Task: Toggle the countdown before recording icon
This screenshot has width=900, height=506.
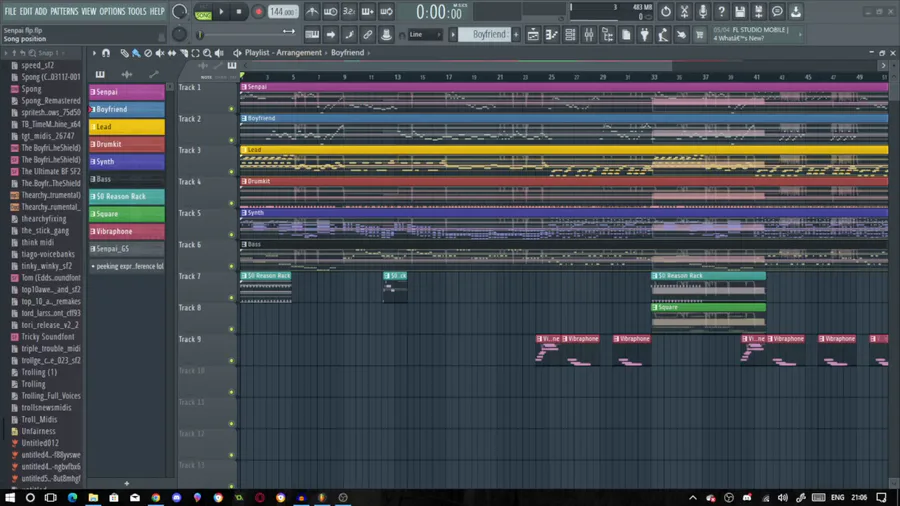Action: point(349,11)
